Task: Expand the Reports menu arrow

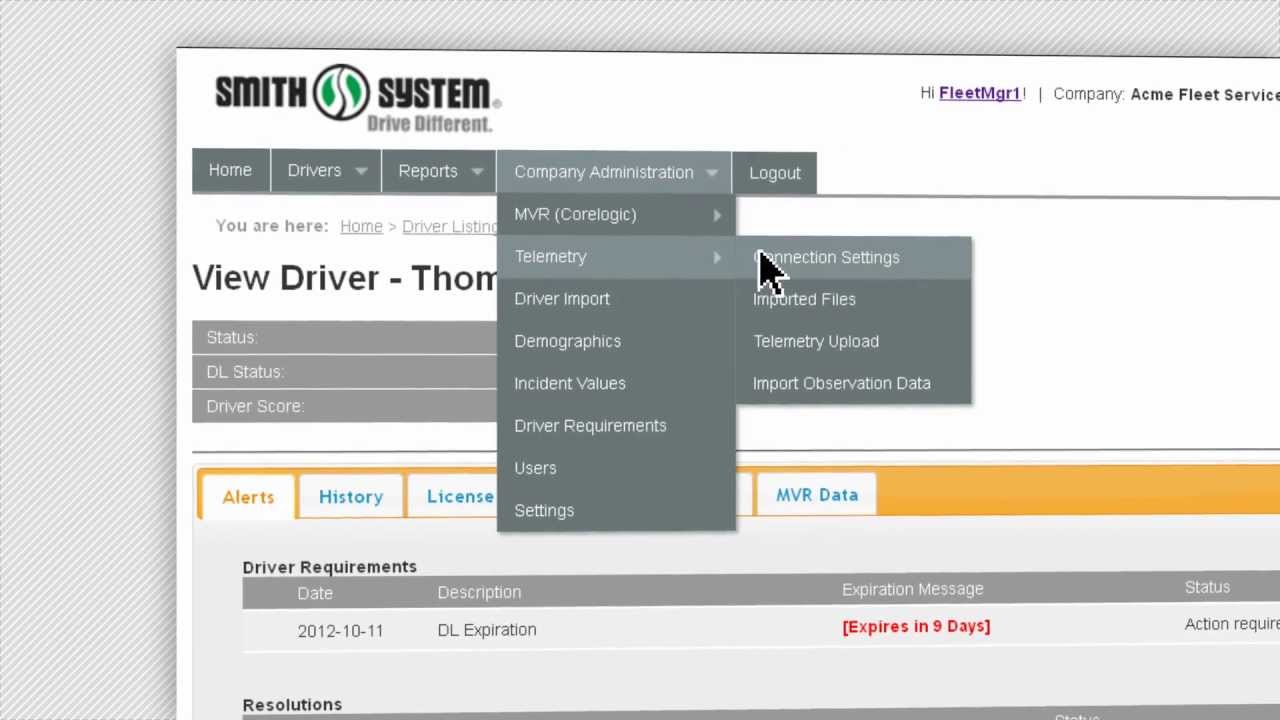Action: tap(478, 172)
